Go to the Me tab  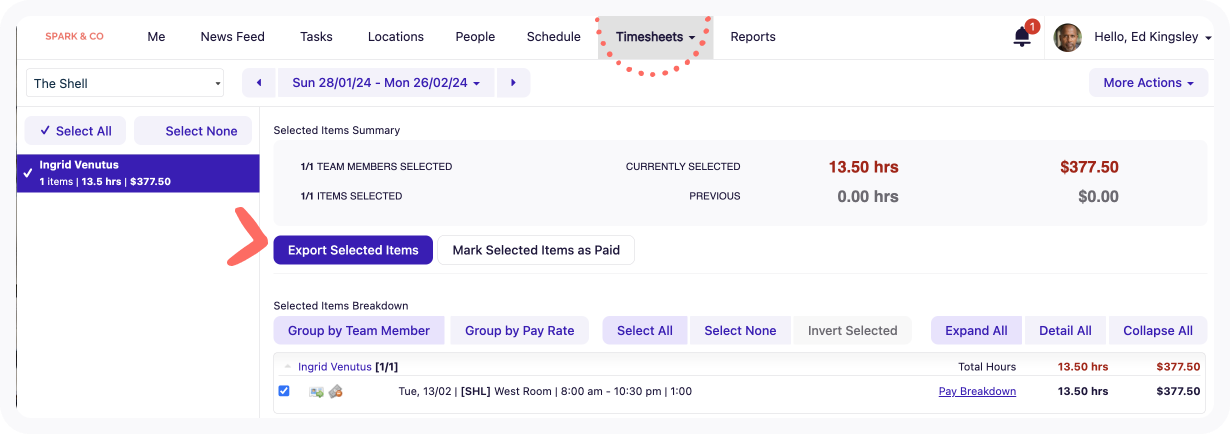[156, 37]
